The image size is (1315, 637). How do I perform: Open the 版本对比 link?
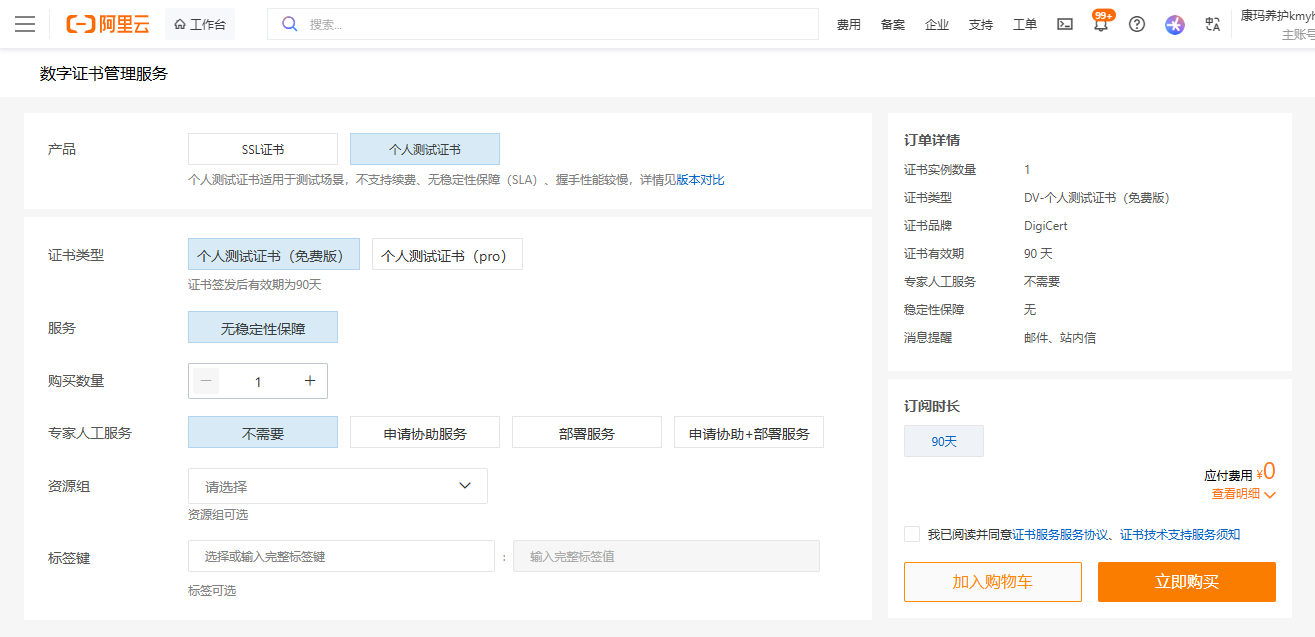[700, 180]
